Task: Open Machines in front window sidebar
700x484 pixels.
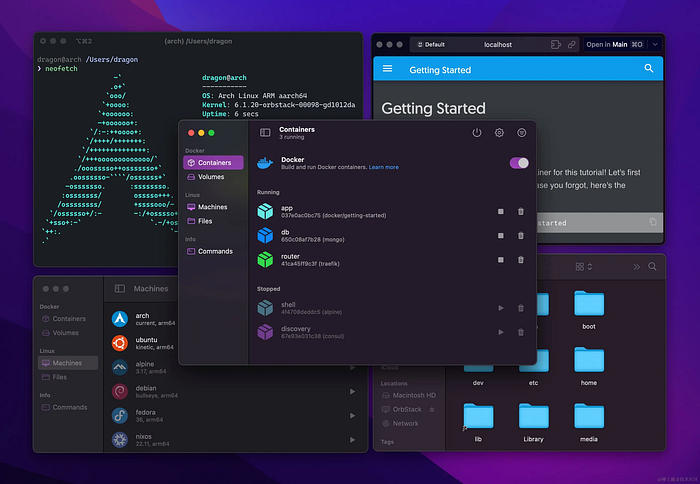Action: (213, 207)
